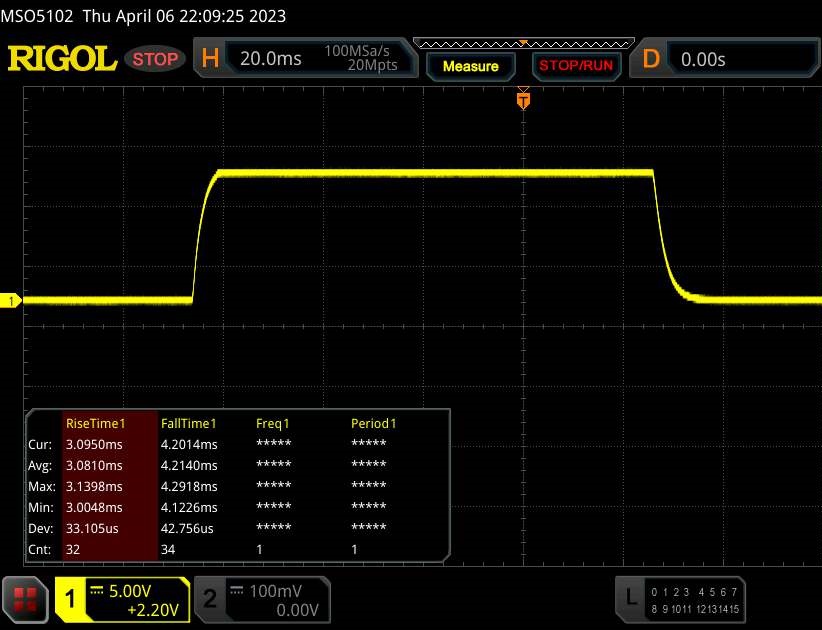Image resolution: width=822 pixels, height=630 pixels.
Task: Click the RiseTime1 count value 32
Action: point(73,549)
